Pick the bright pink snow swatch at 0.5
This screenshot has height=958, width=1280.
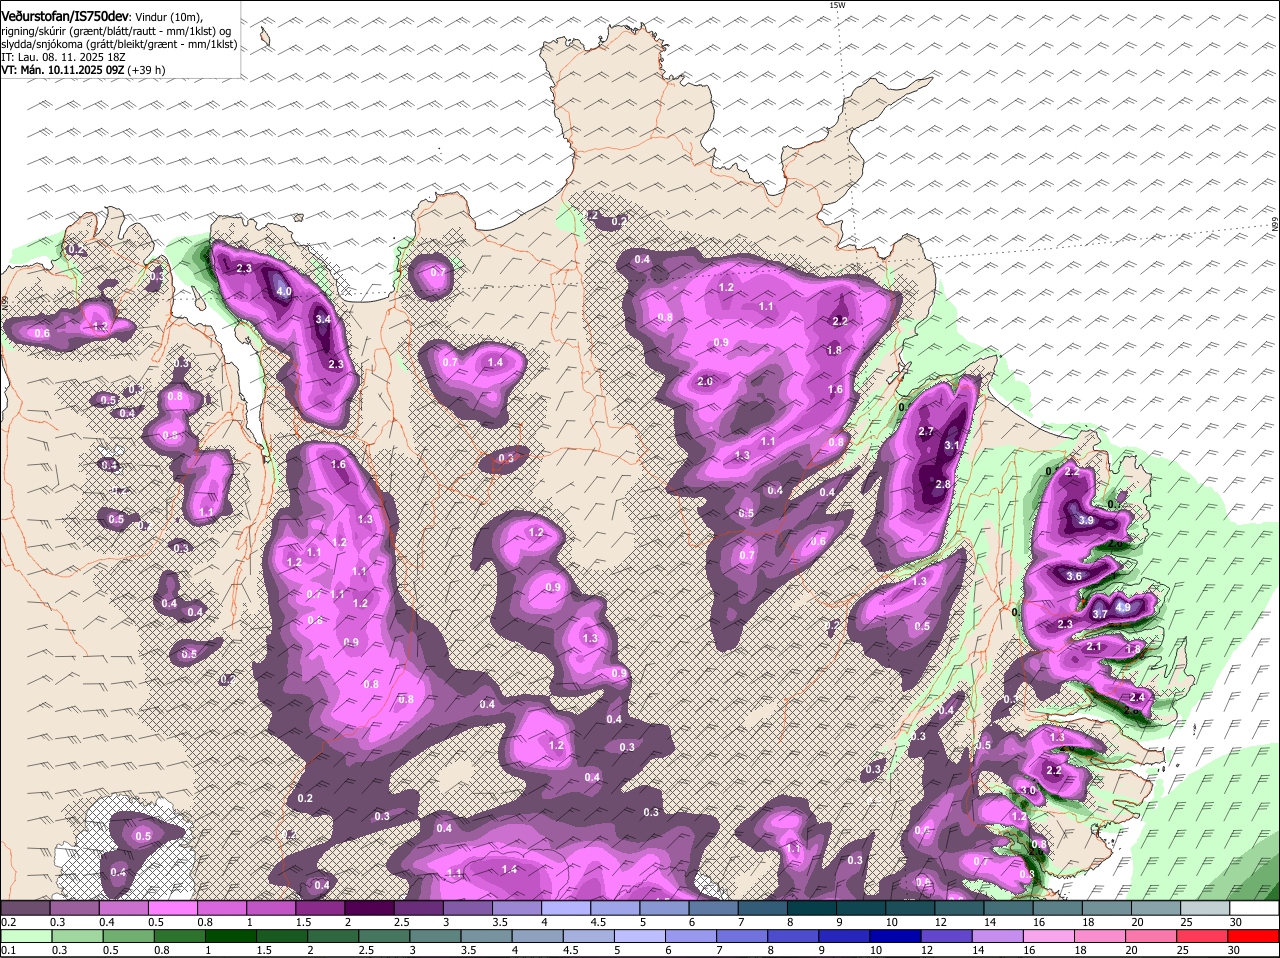(172, 906)
